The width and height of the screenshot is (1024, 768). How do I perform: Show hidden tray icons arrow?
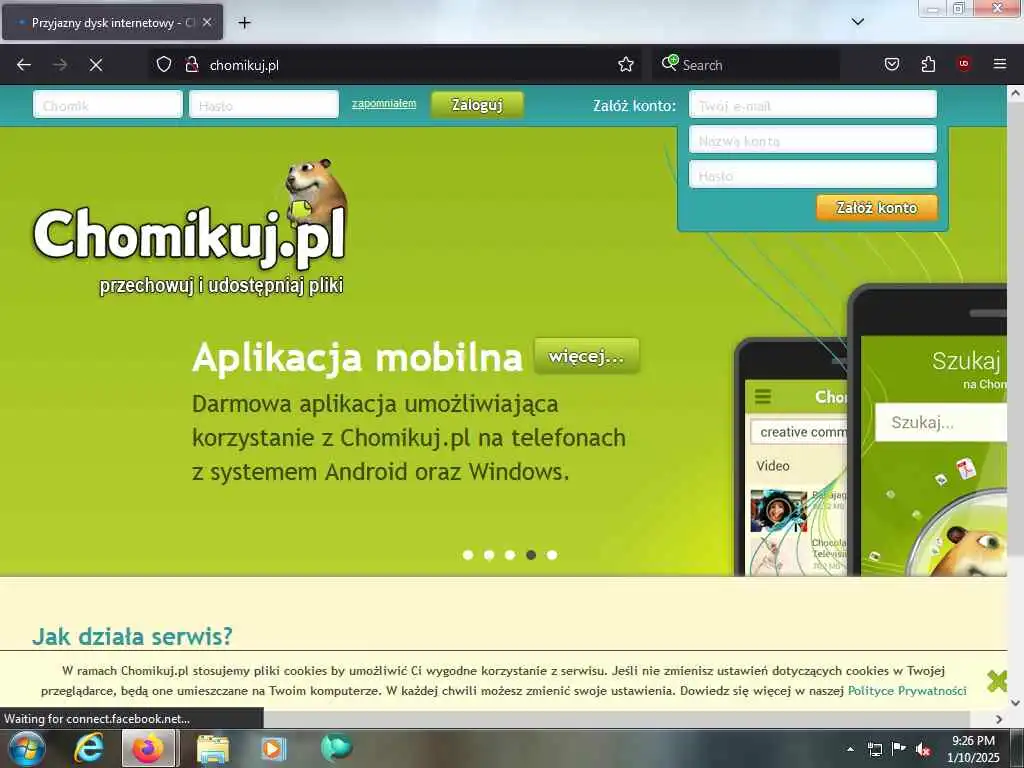click(850, 749)
